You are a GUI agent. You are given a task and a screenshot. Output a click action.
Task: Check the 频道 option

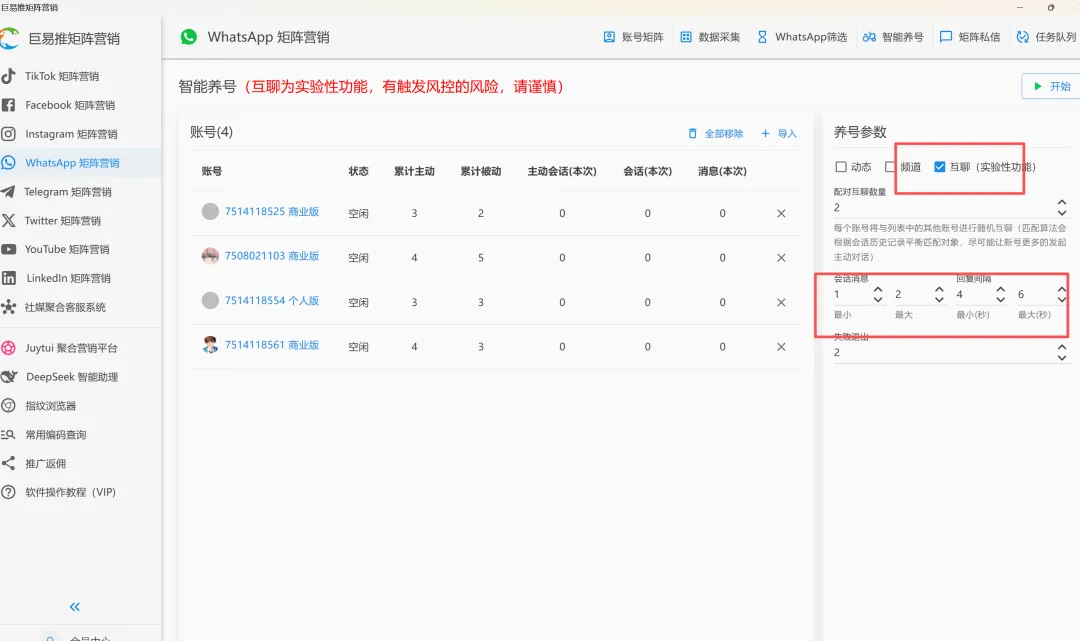(890, 167)
